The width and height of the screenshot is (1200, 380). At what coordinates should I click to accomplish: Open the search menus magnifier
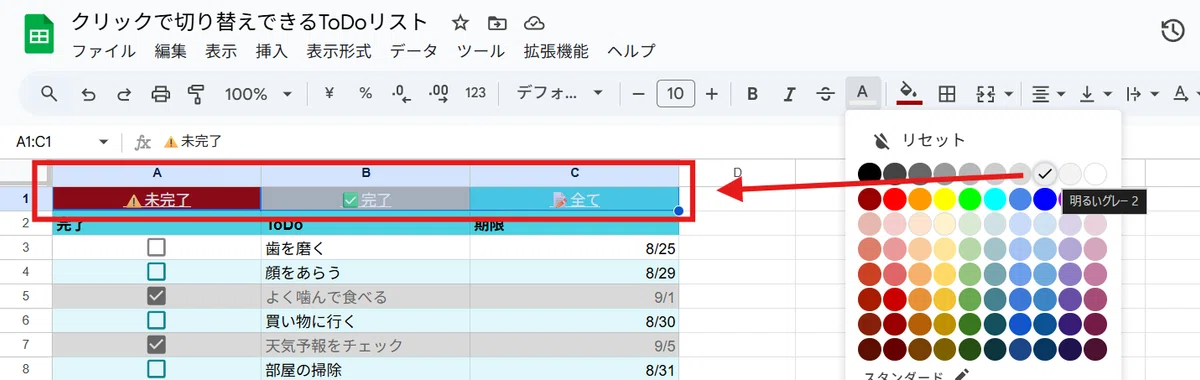49,94
